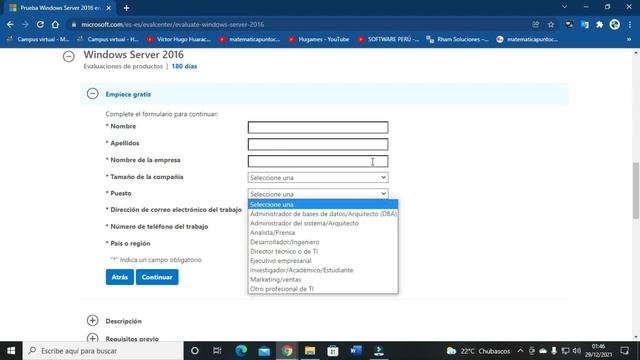640x360 pixels.
Task: Choose Desarrollador/Ingeniero option
Action: pyautogui.click(x=323, y=242)
